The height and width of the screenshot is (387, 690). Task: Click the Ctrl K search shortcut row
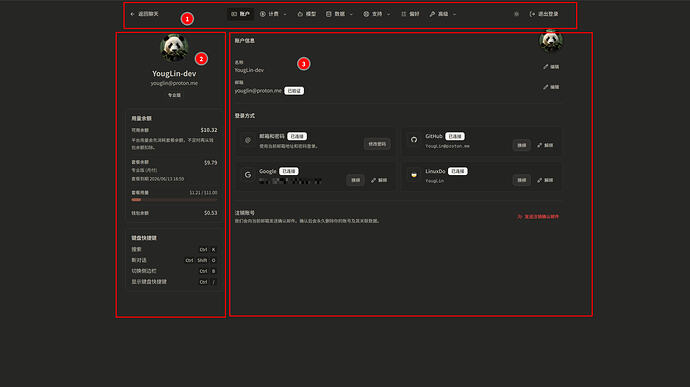[x=174, y=250]
